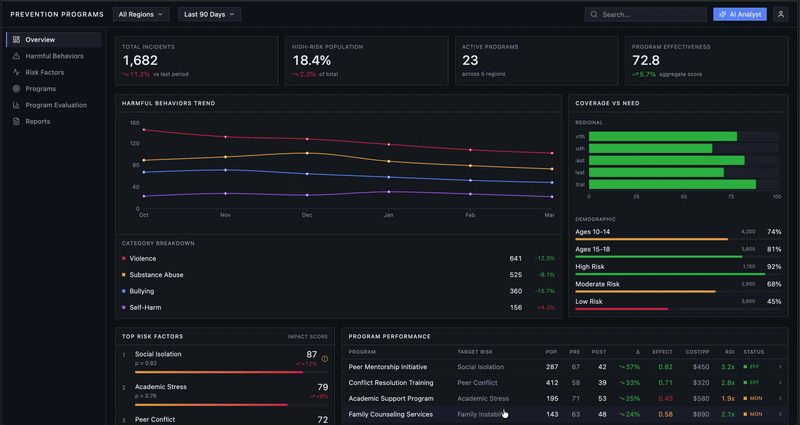
Task: Click the Overview grid icon in sidebar
Action: coord(16,40)
